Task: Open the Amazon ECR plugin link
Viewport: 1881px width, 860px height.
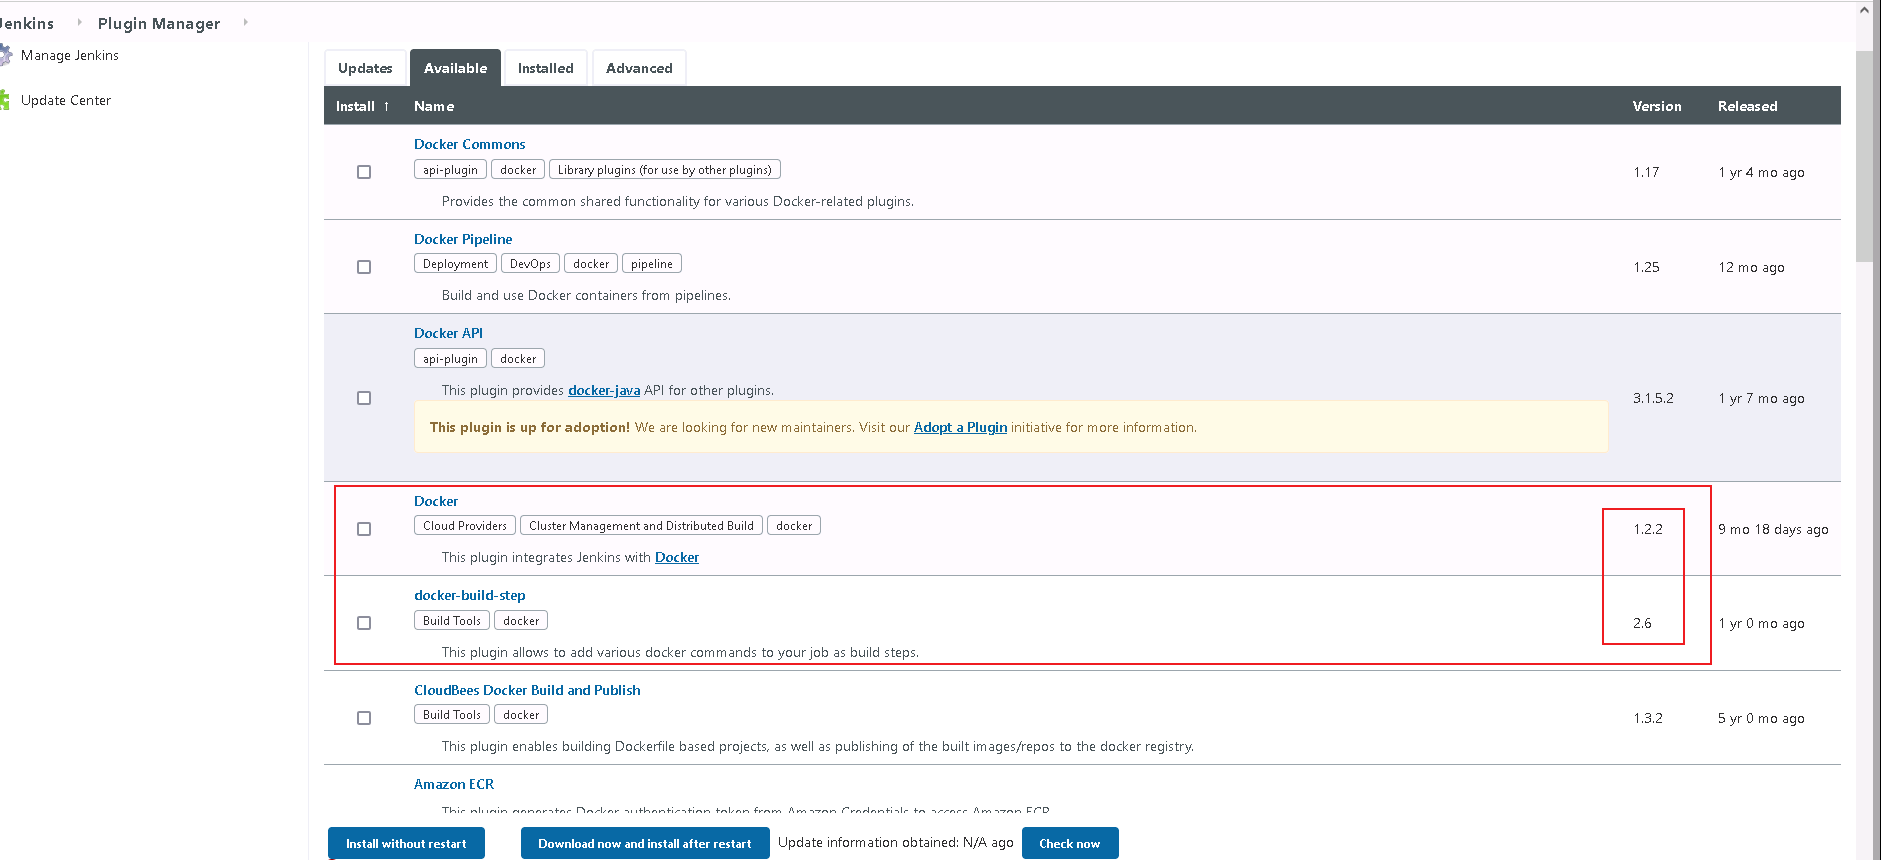Action: (454, 784)
